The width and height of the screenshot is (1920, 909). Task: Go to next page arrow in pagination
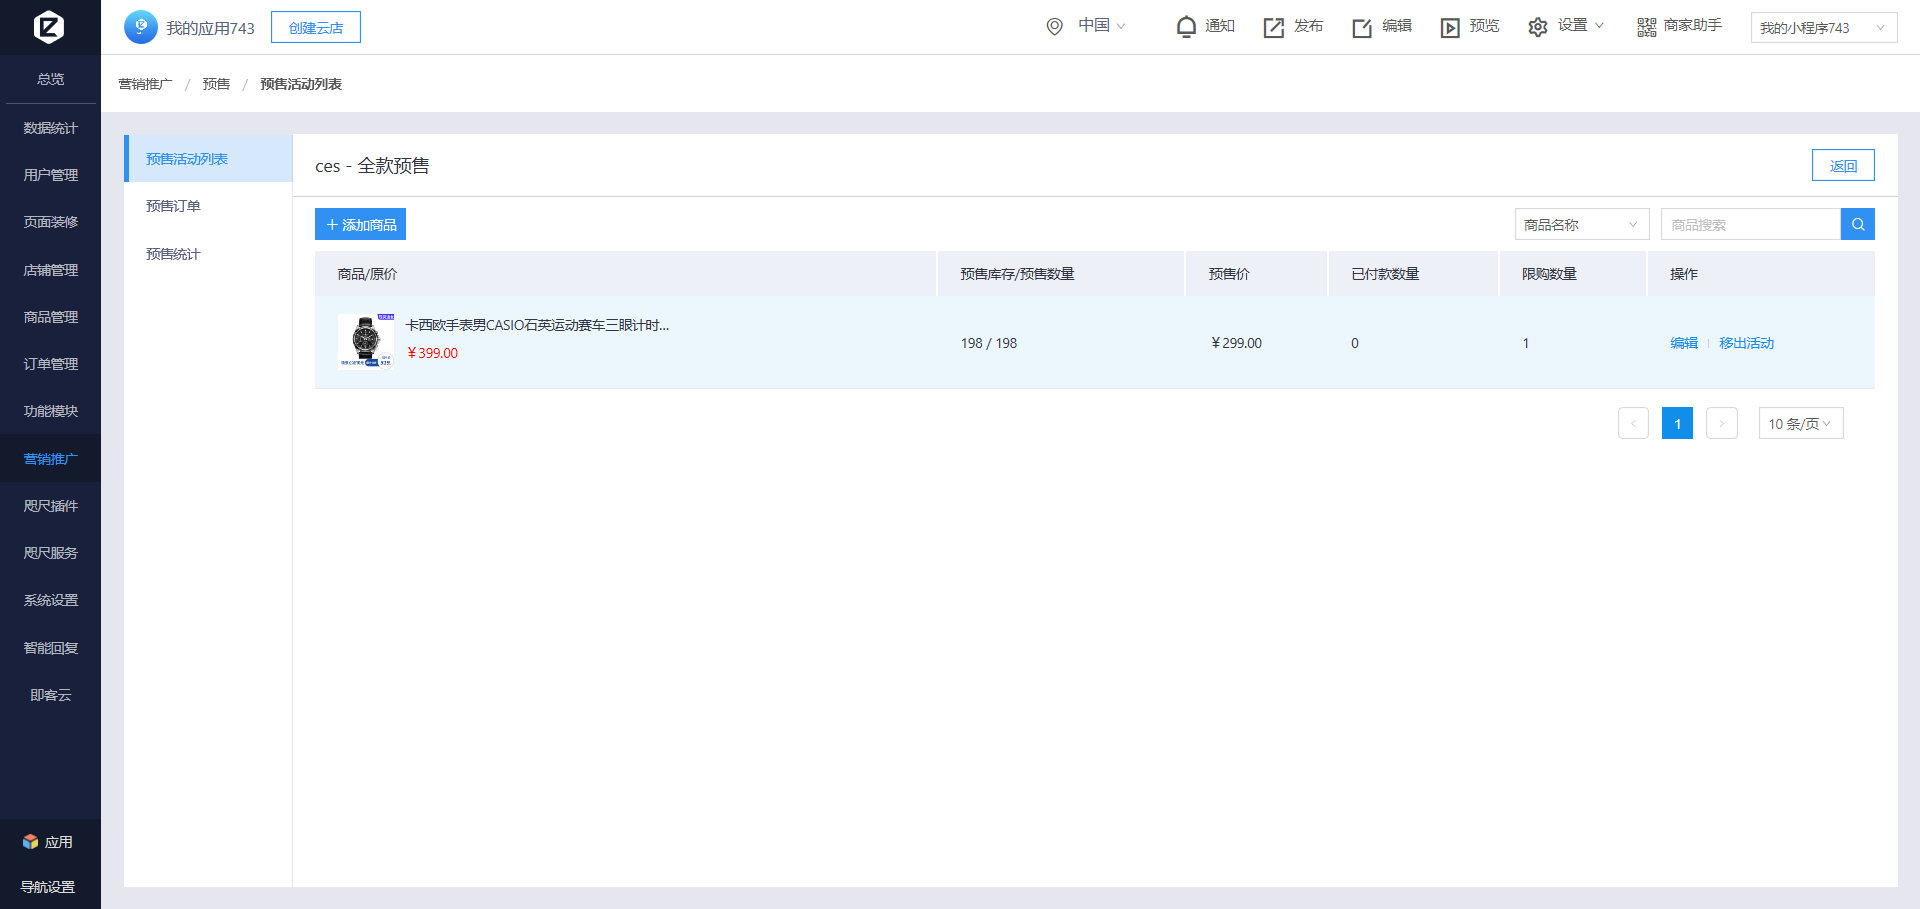pos(1721,423)
